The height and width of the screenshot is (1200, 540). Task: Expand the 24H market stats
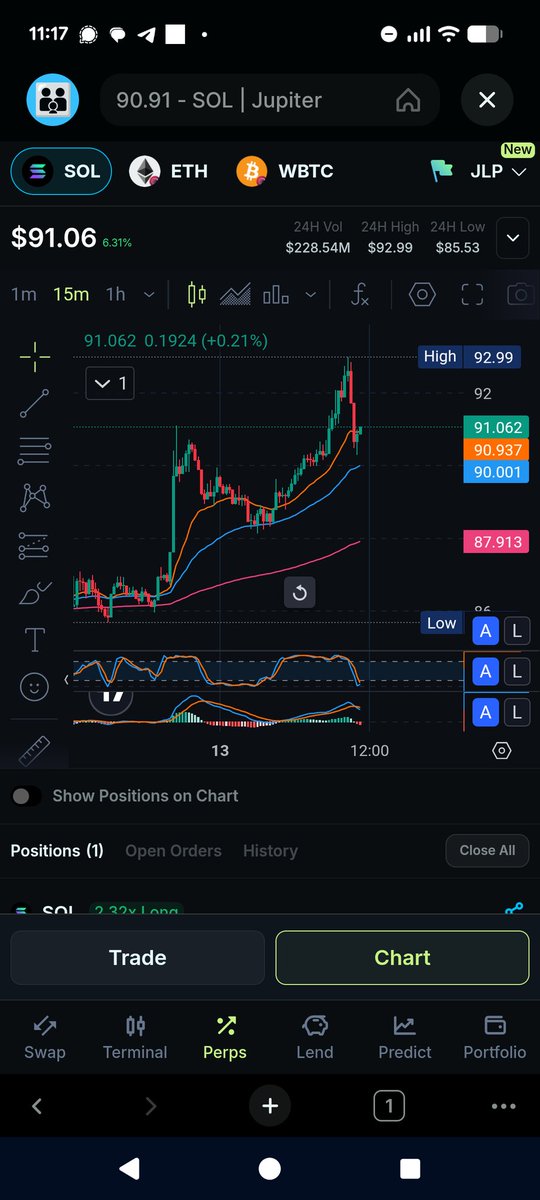pyautogui.click(x=513, y=238)
